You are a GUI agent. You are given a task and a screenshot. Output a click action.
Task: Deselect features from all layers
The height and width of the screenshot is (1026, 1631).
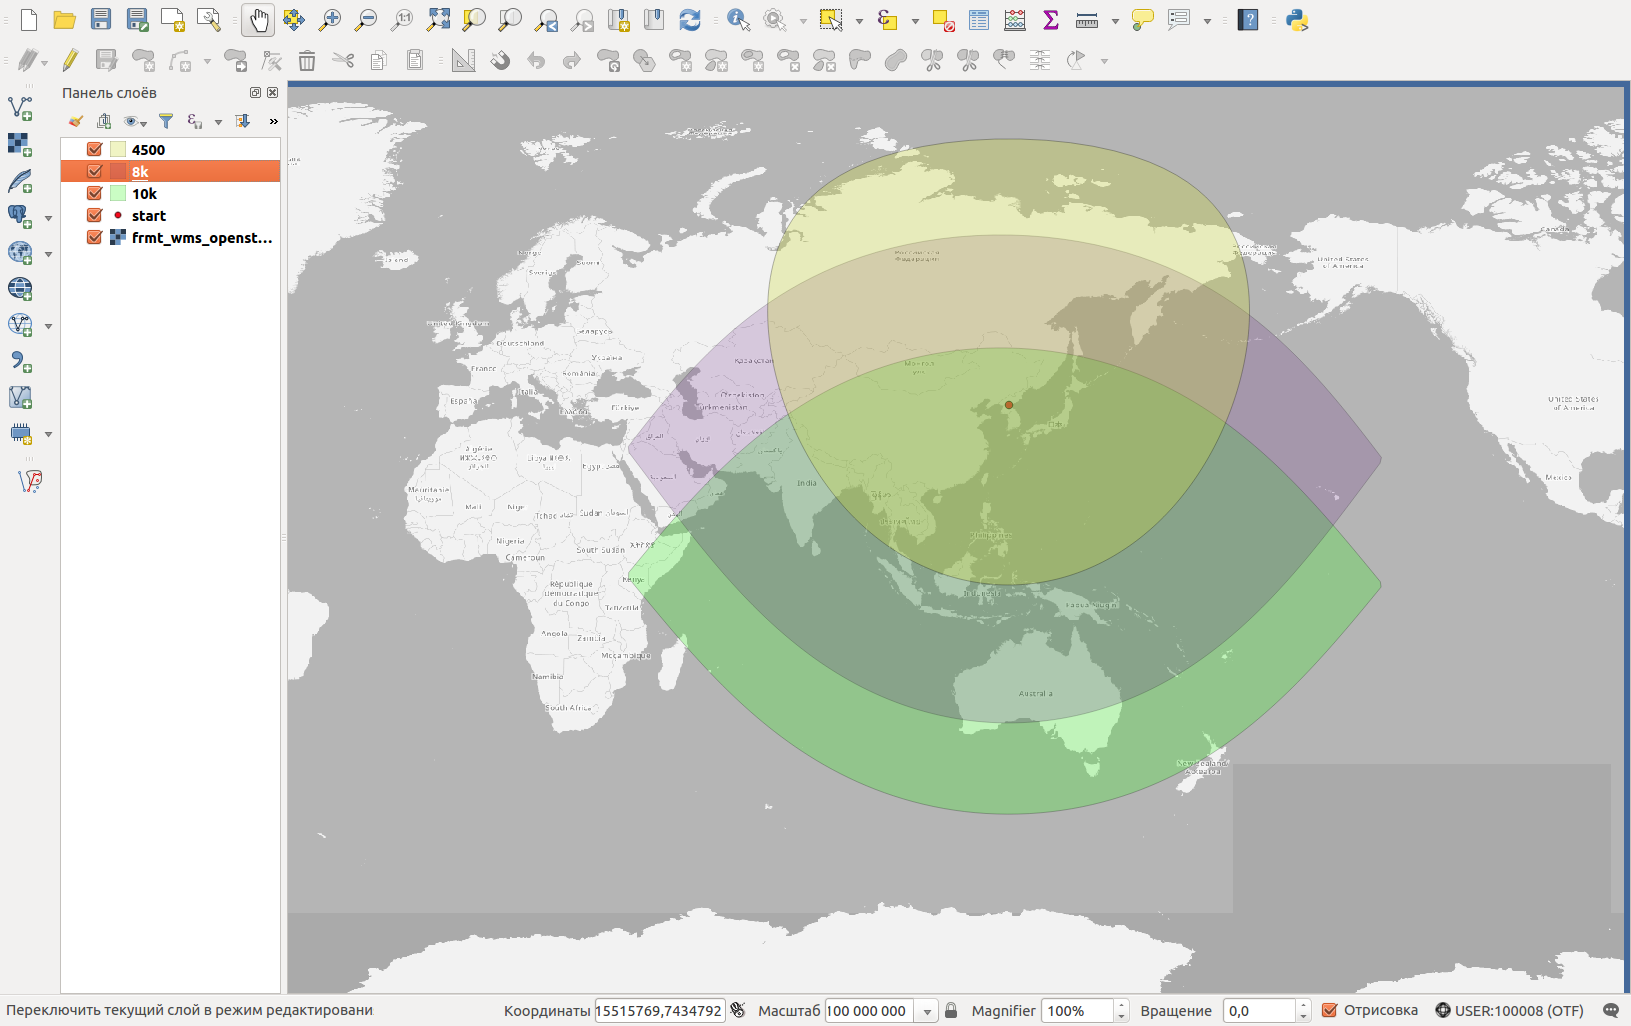point(943,20)
